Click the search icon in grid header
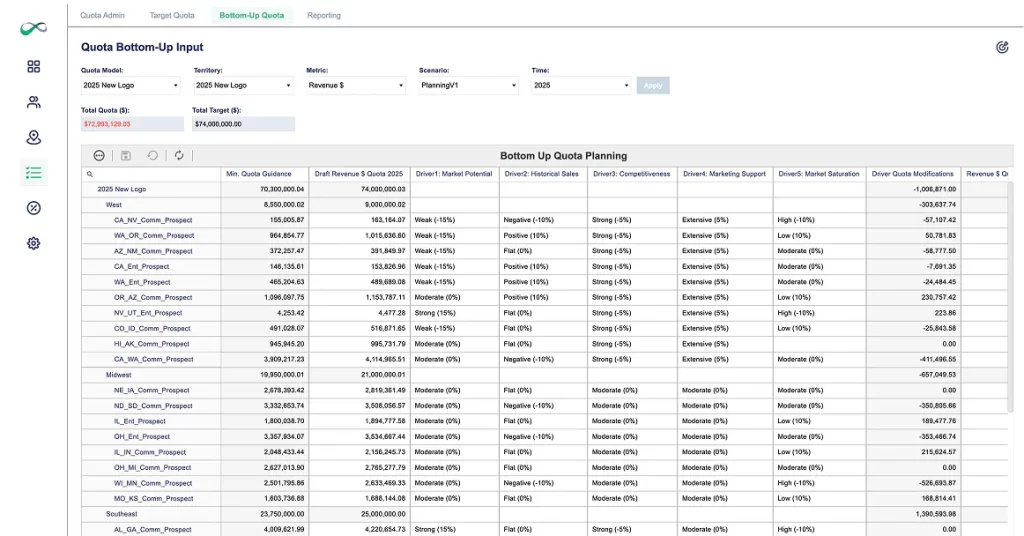Viewport: 1024px width, 536px height. tap(90, 174)
